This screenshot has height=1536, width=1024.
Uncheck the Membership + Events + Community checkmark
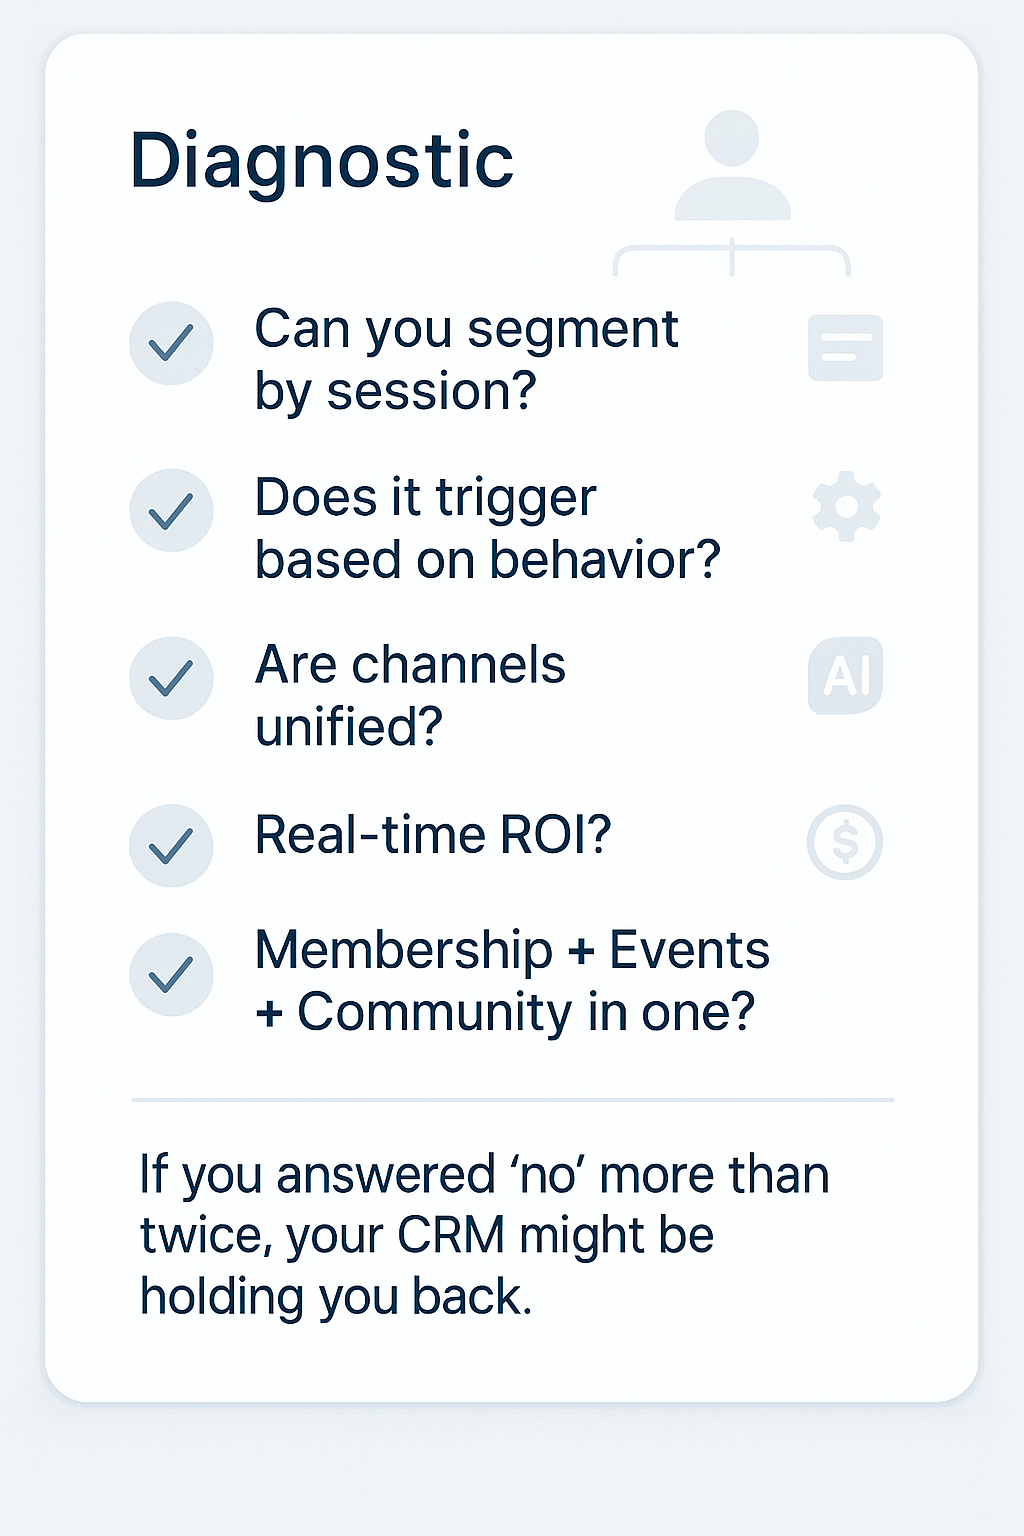(171, 974)
